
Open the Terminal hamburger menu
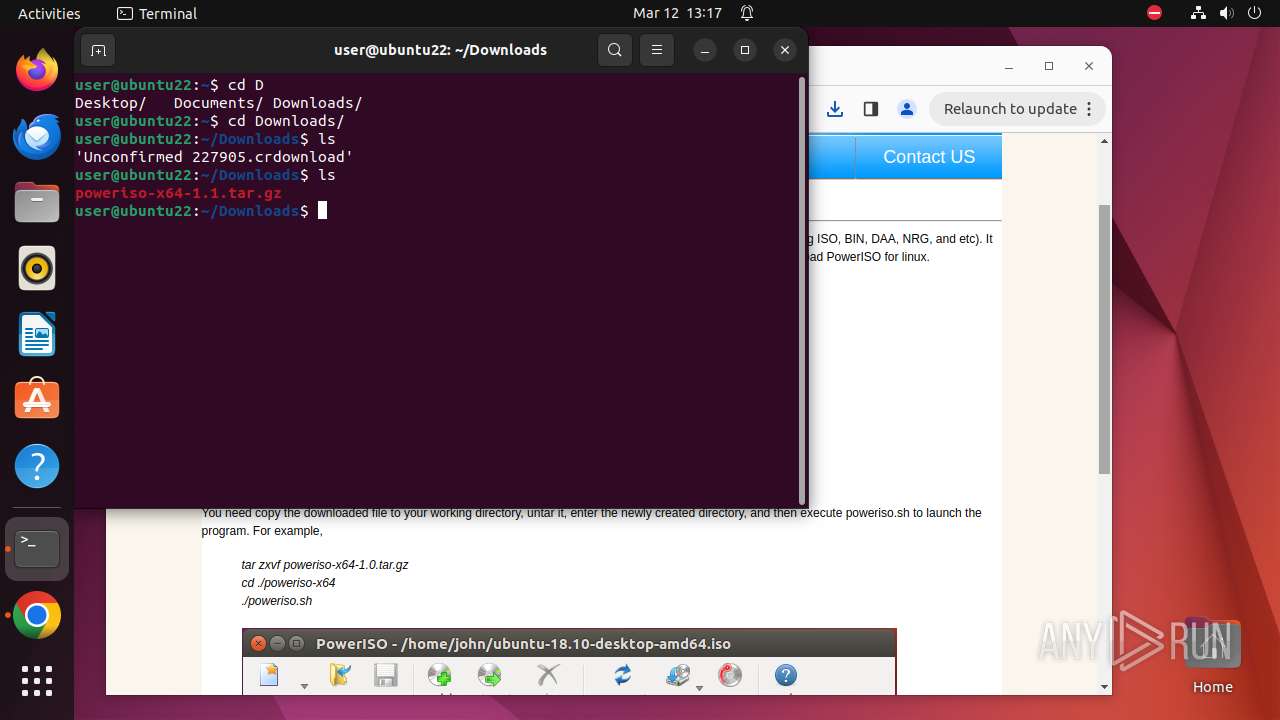point(656,50)
